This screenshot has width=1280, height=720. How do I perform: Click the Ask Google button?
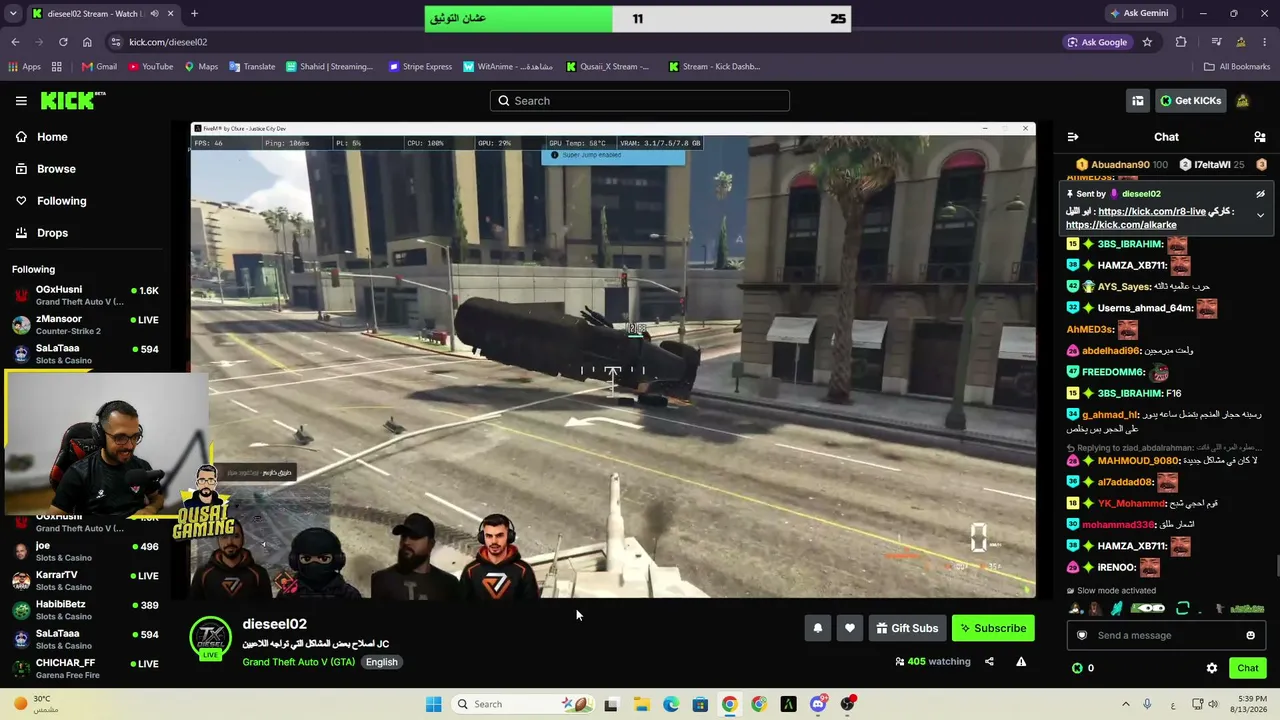tap(1097, 42)
